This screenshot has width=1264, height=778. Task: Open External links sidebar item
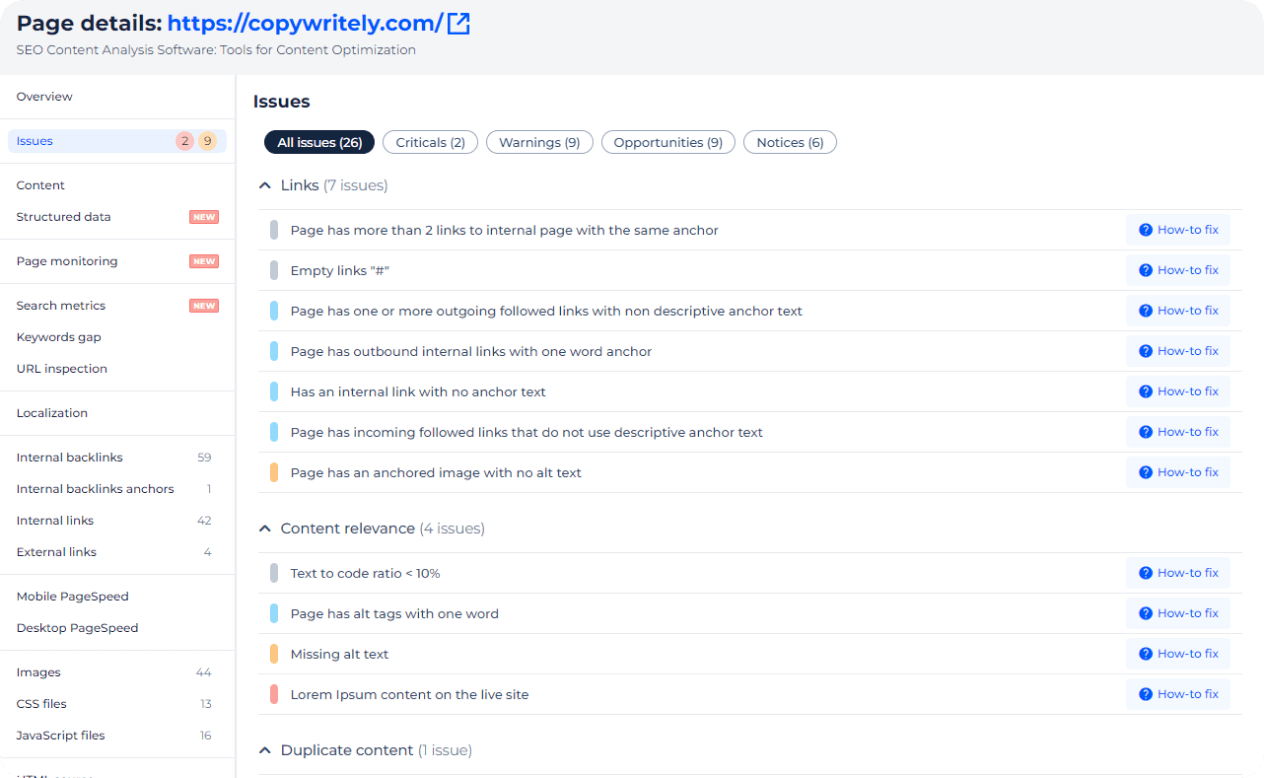pos(56,552)
